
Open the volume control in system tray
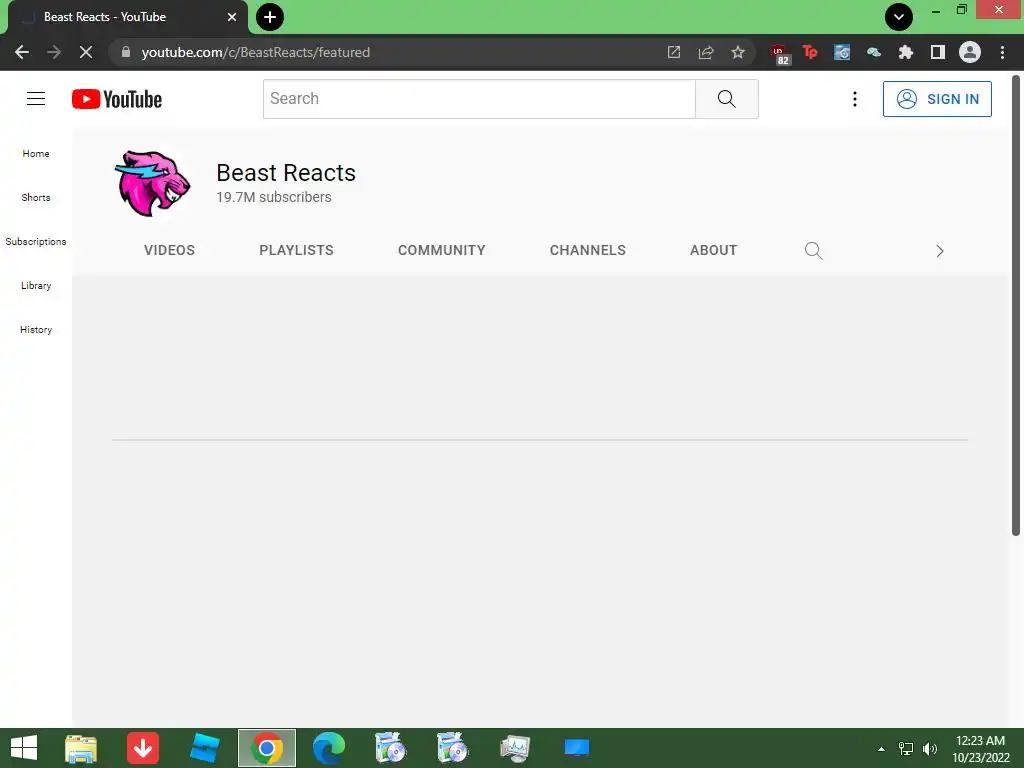(929, 749)
